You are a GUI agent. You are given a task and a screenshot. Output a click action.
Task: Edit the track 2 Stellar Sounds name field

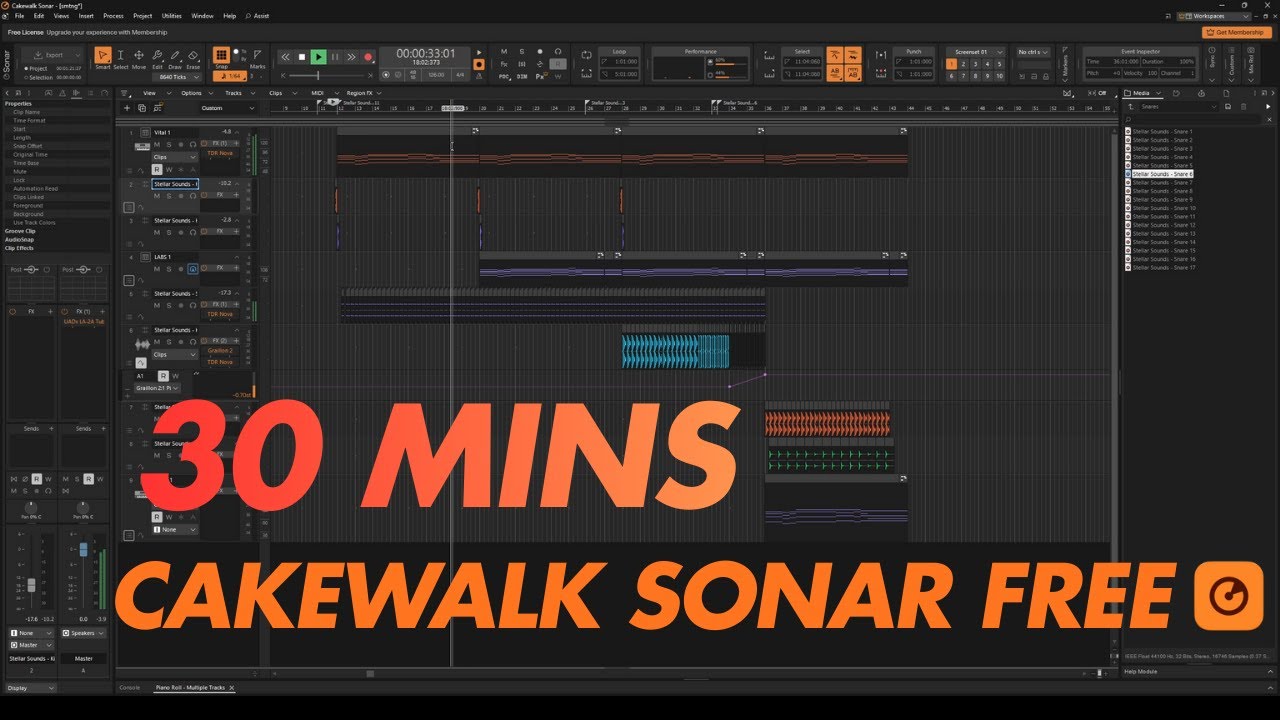tap(175, 184)
